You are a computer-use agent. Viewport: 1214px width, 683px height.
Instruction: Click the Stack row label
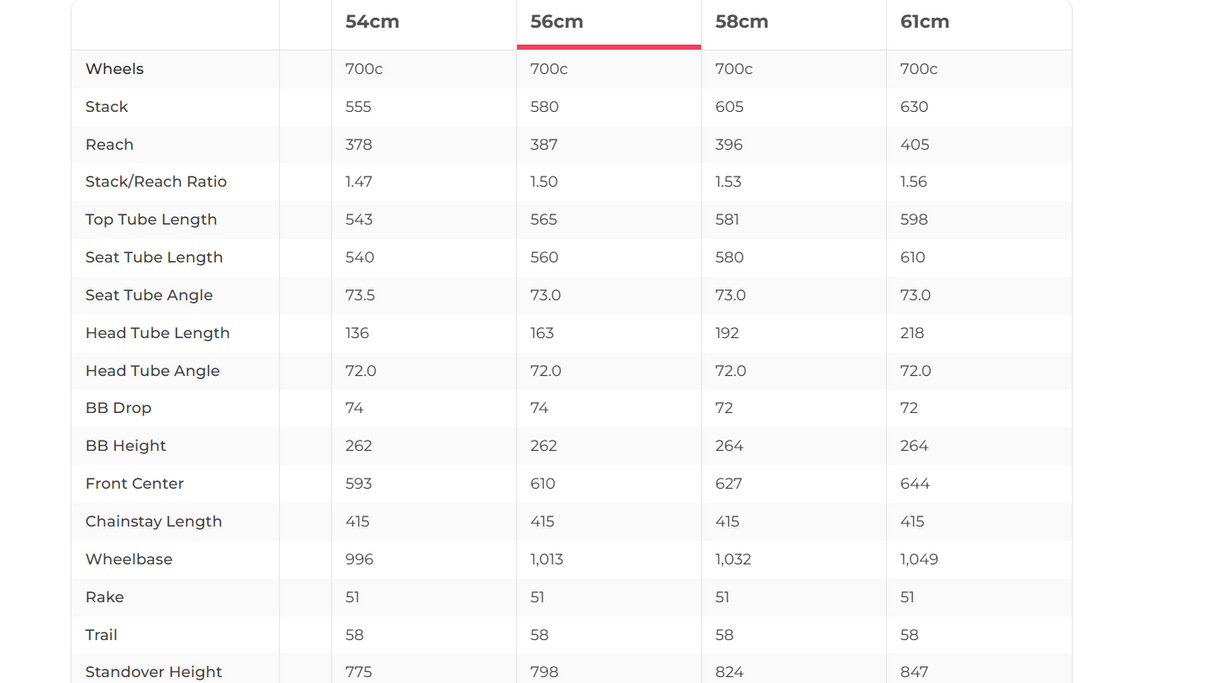pos(107,107)
